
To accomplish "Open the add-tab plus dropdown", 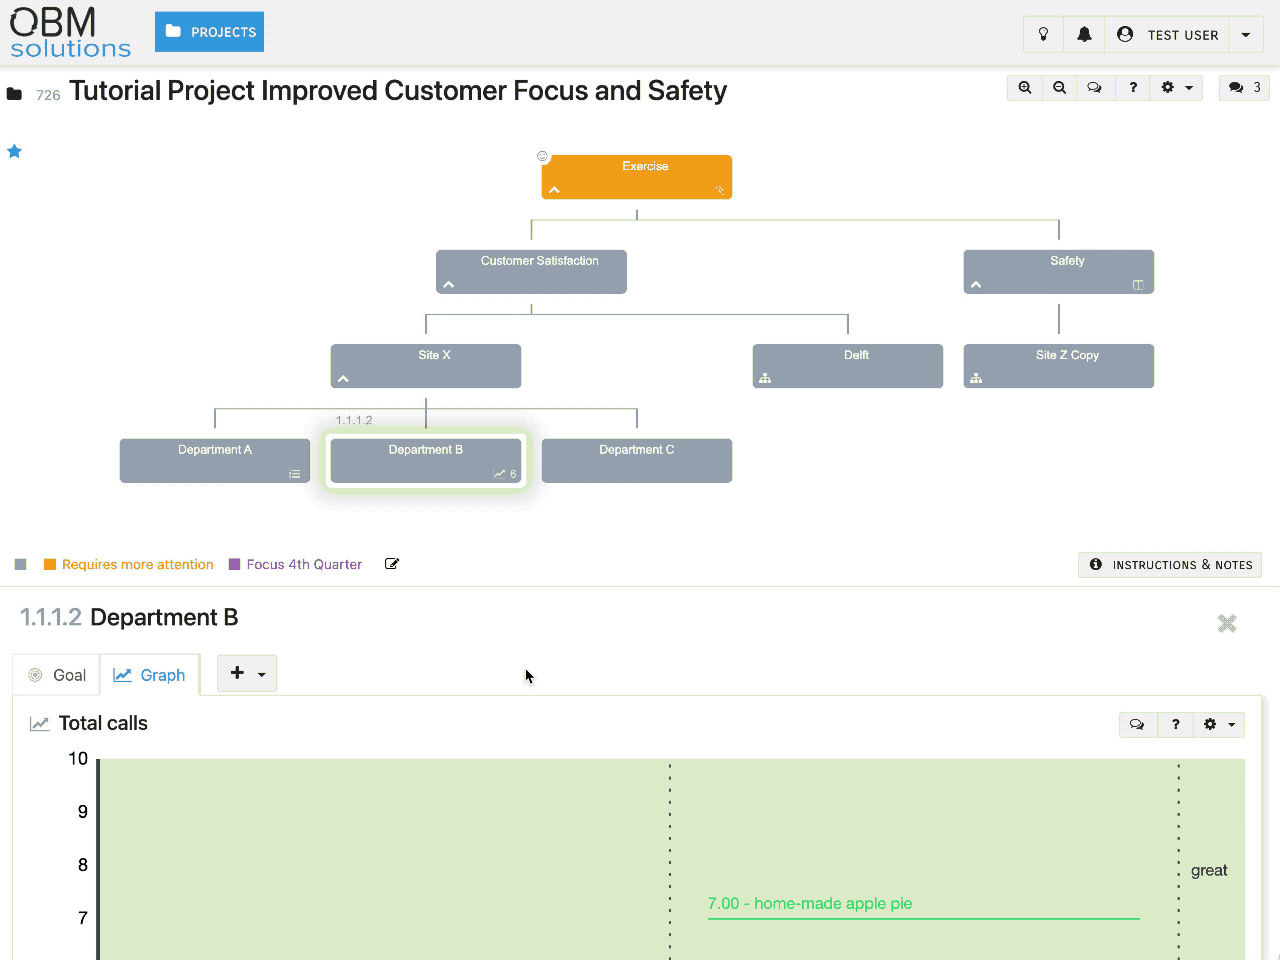I will (247, 674).
